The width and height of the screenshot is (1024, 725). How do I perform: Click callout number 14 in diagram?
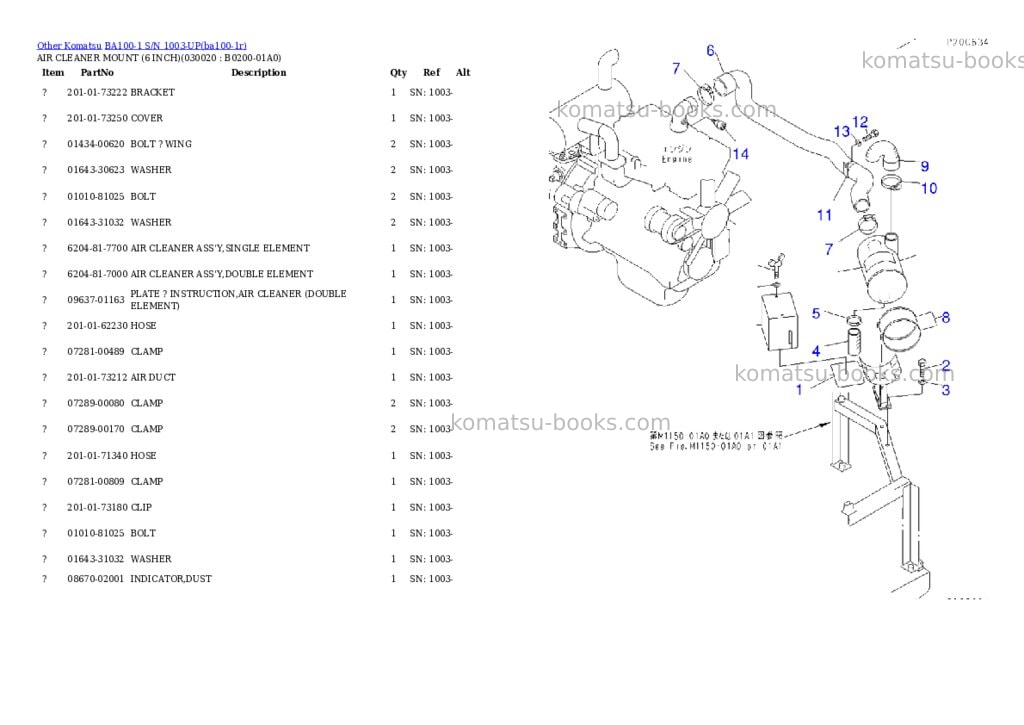tap(741, 154)
